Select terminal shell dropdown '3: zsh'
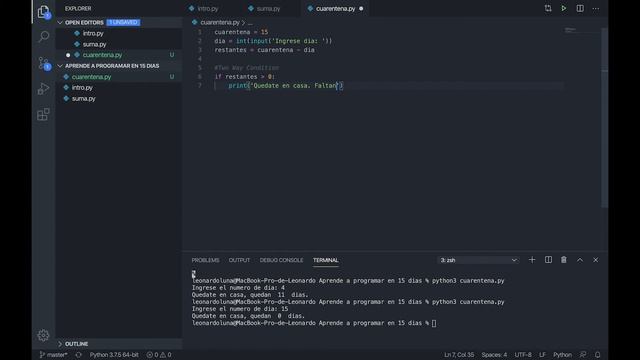 click(x=479, y=260)
